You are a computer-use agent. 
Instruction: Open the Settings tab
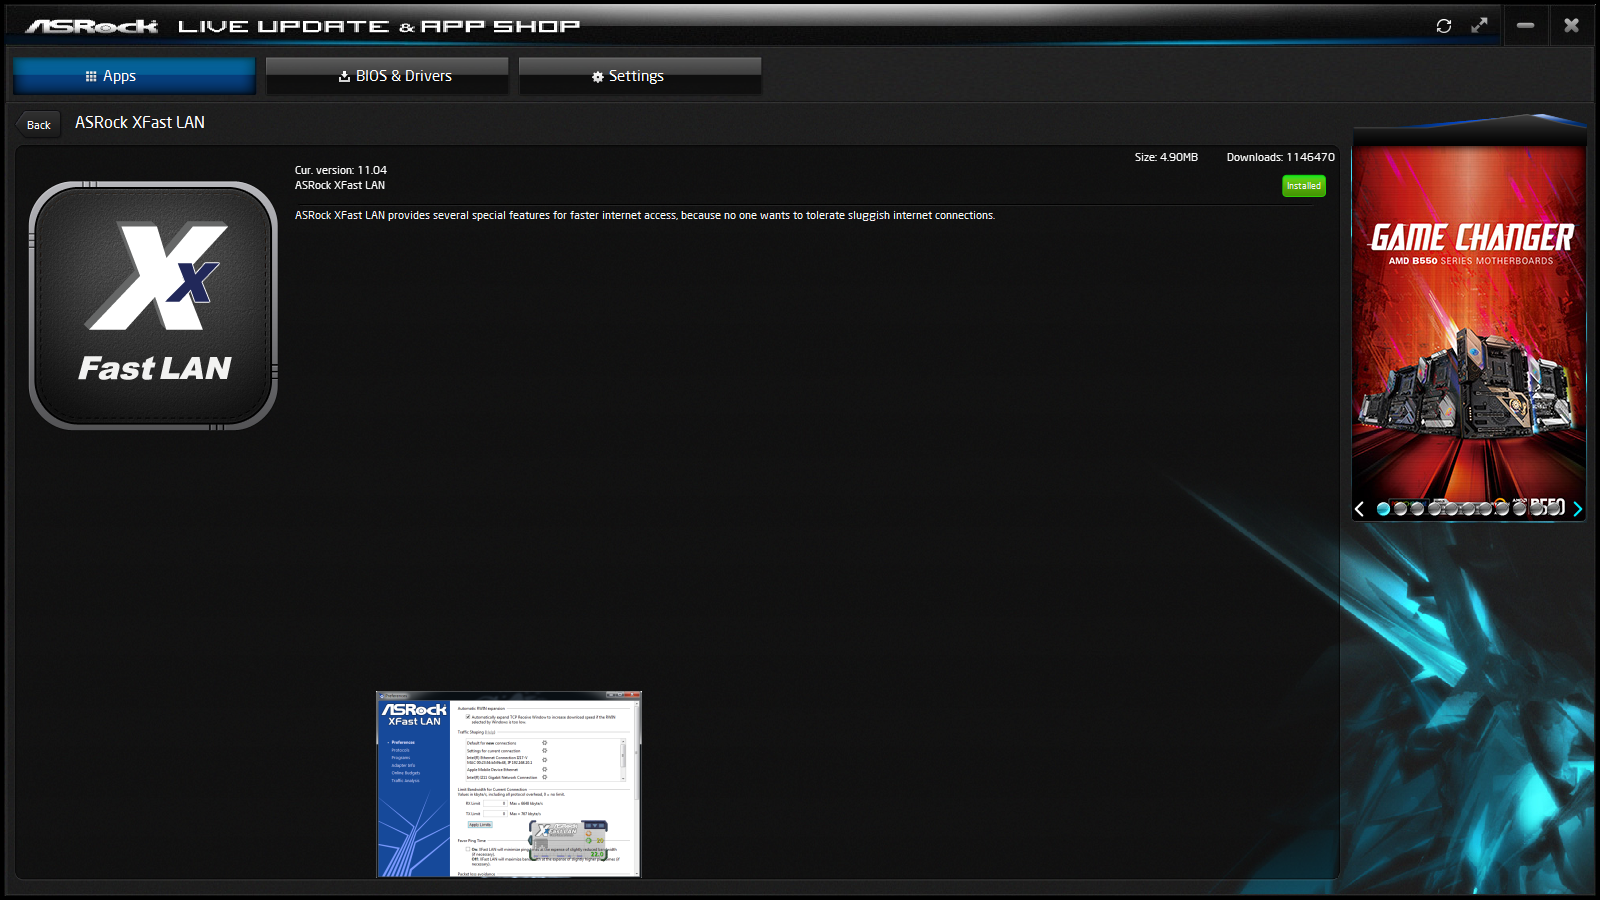coord(640,76)
